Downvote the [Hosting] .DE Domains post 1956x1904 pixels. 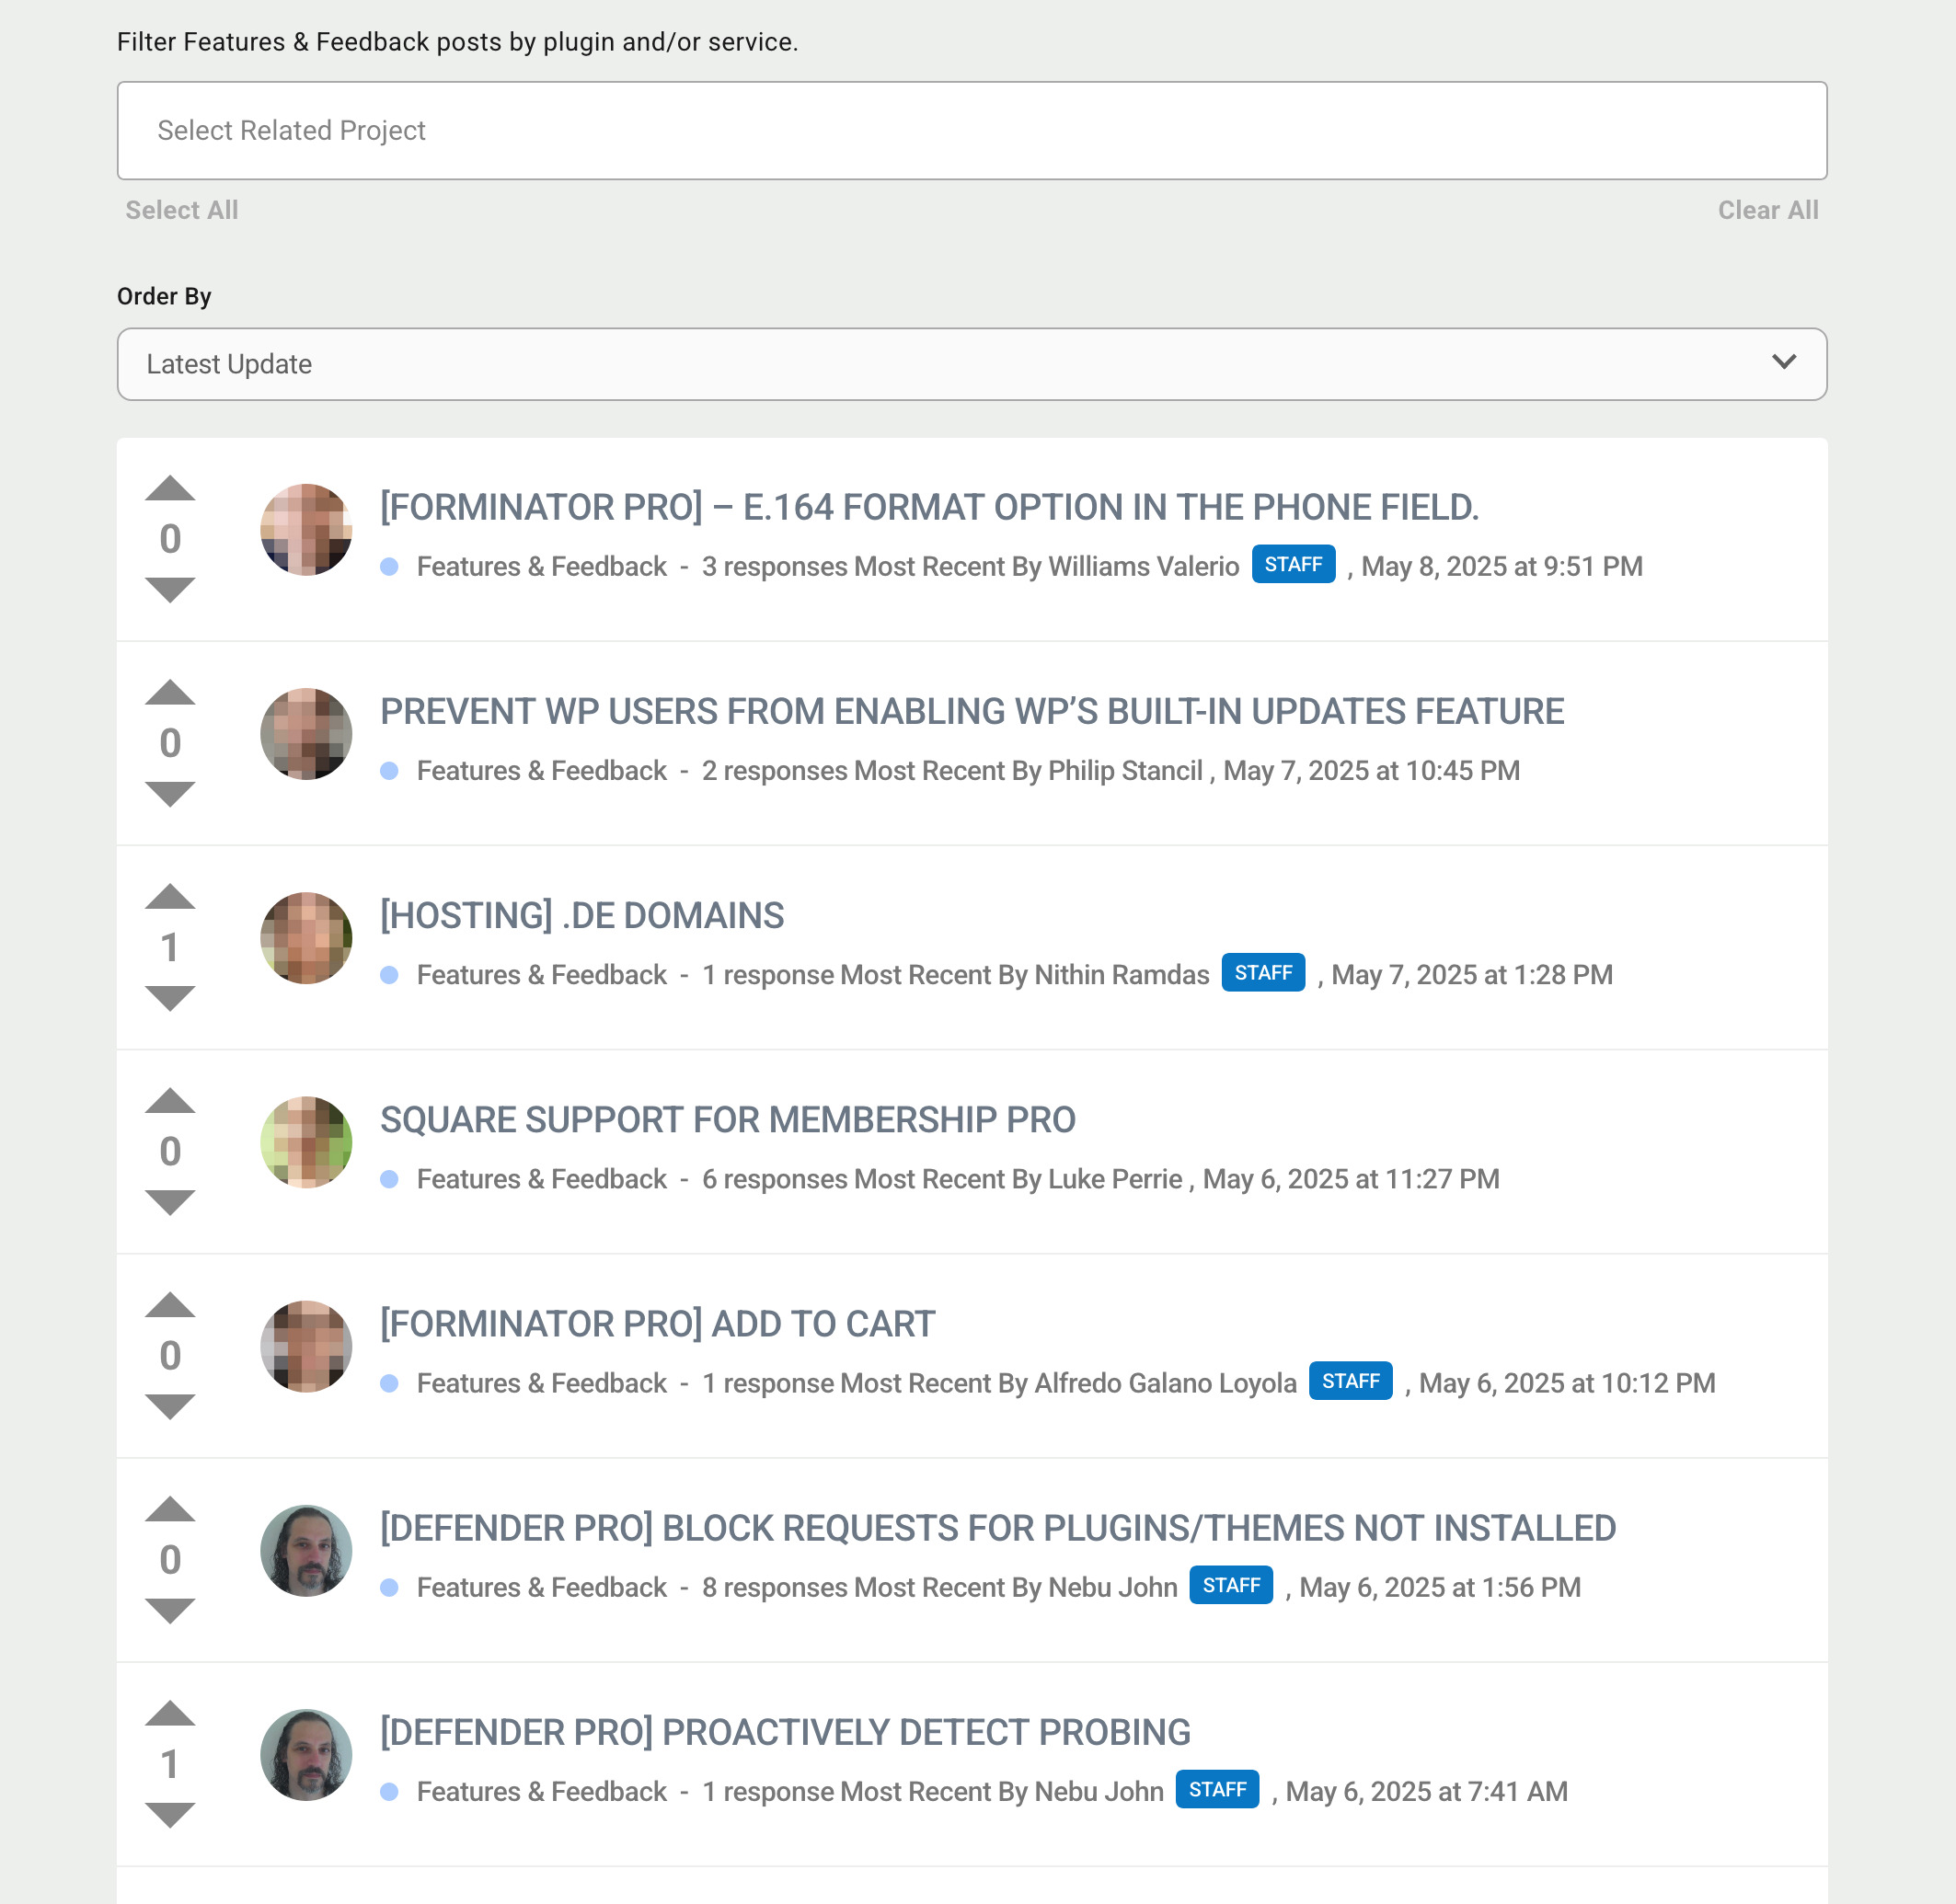(x=170, y=998)
